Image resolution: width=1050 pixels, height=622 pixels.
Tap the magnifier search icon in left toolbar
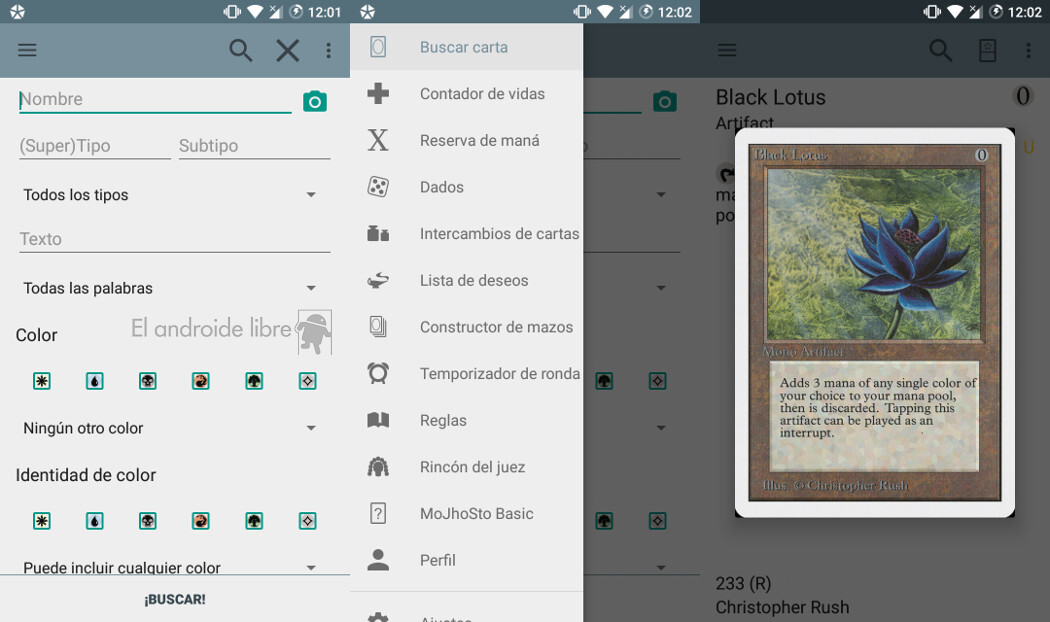pyautogui.click(x=240, y=50)
